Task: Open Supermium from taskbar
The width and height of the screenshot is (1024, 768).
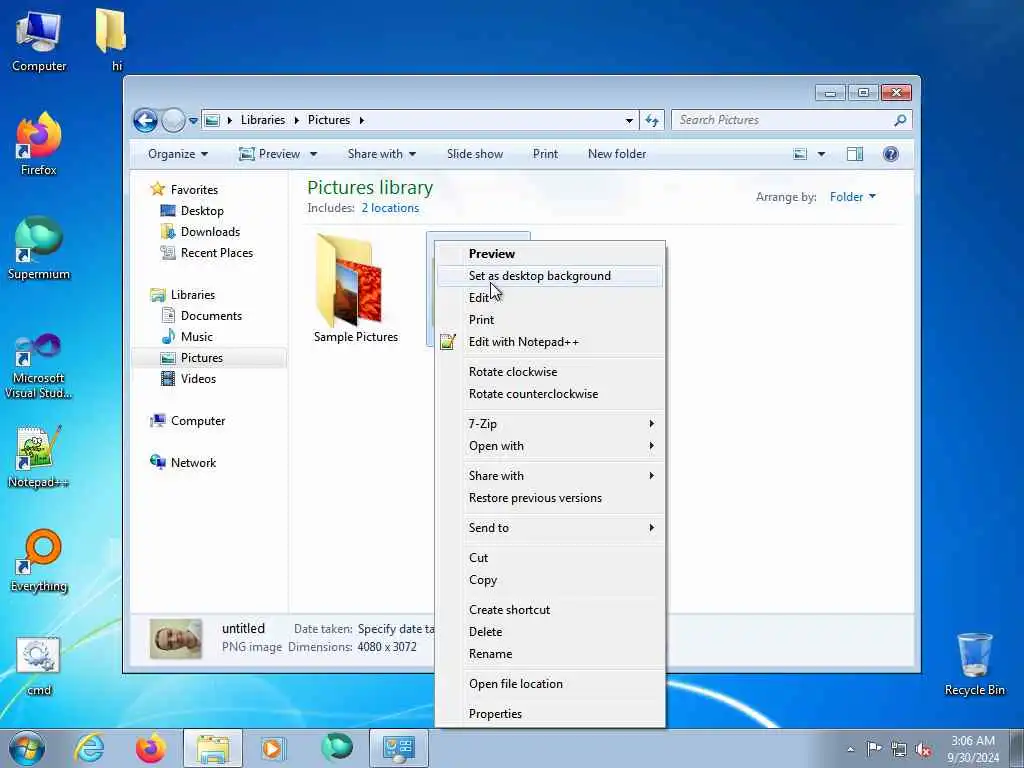Action: point(336,748)
